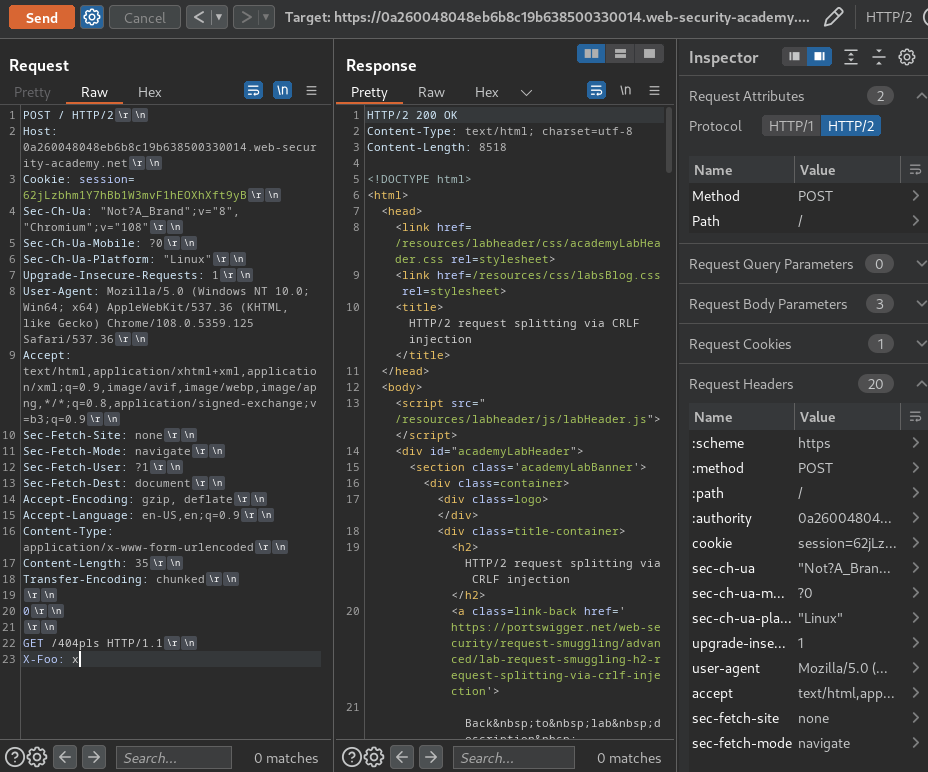The image size is (928, 772).
Task: Go to next search match in Request
Action: point(94,757)
